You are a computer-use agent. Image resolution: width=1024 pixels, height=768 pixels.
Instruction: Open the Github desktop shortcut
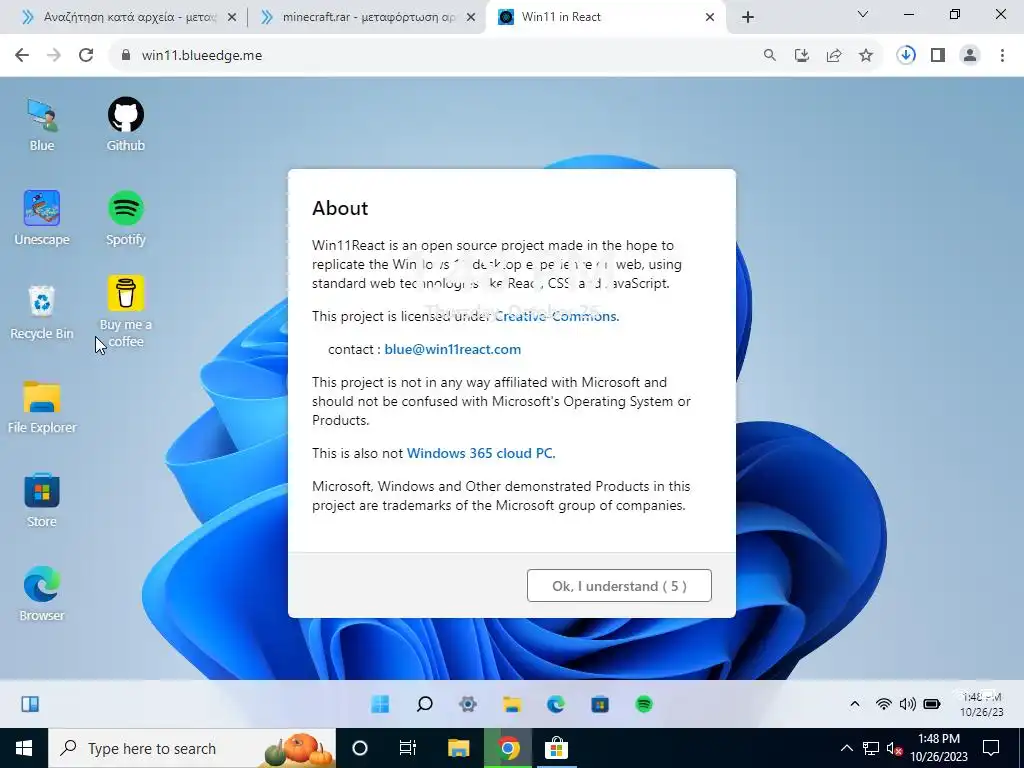click(x=125, y=125)
